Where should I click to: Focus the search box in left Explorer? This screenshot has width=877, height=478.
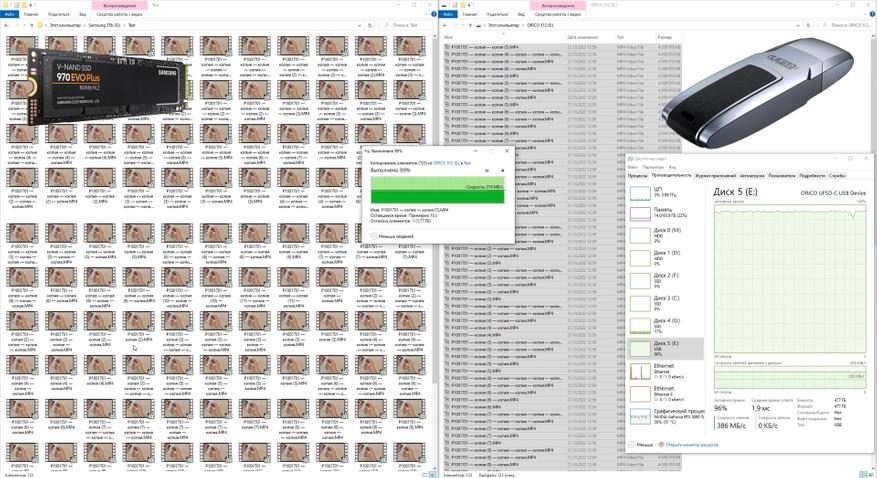tap(407, 25)
